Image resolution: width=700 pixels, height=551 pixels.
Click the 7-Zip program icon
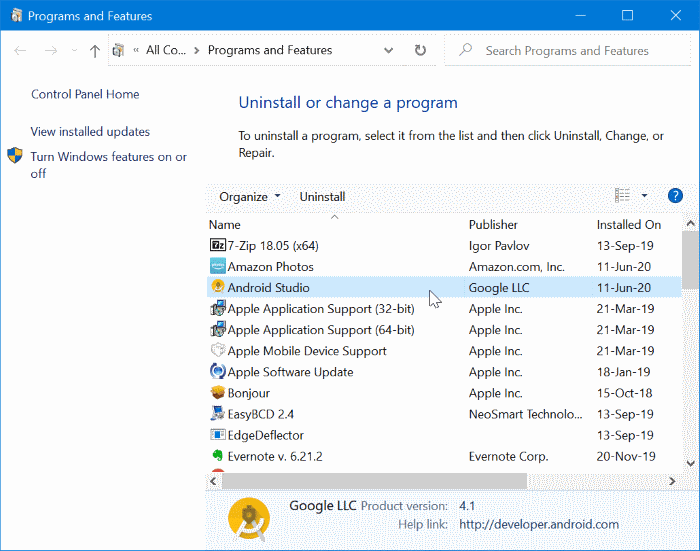pyautogui.click(x=217, y=245)
